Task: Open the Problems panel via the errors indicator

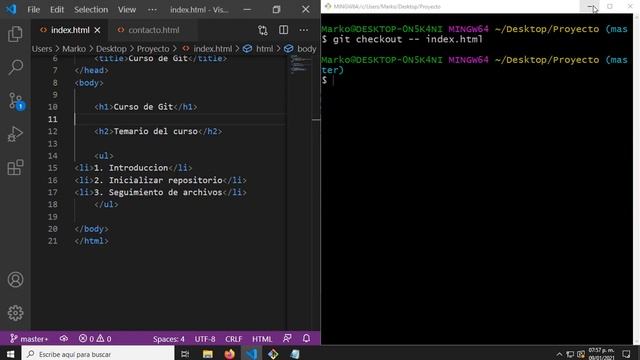Action: point(95,339)
